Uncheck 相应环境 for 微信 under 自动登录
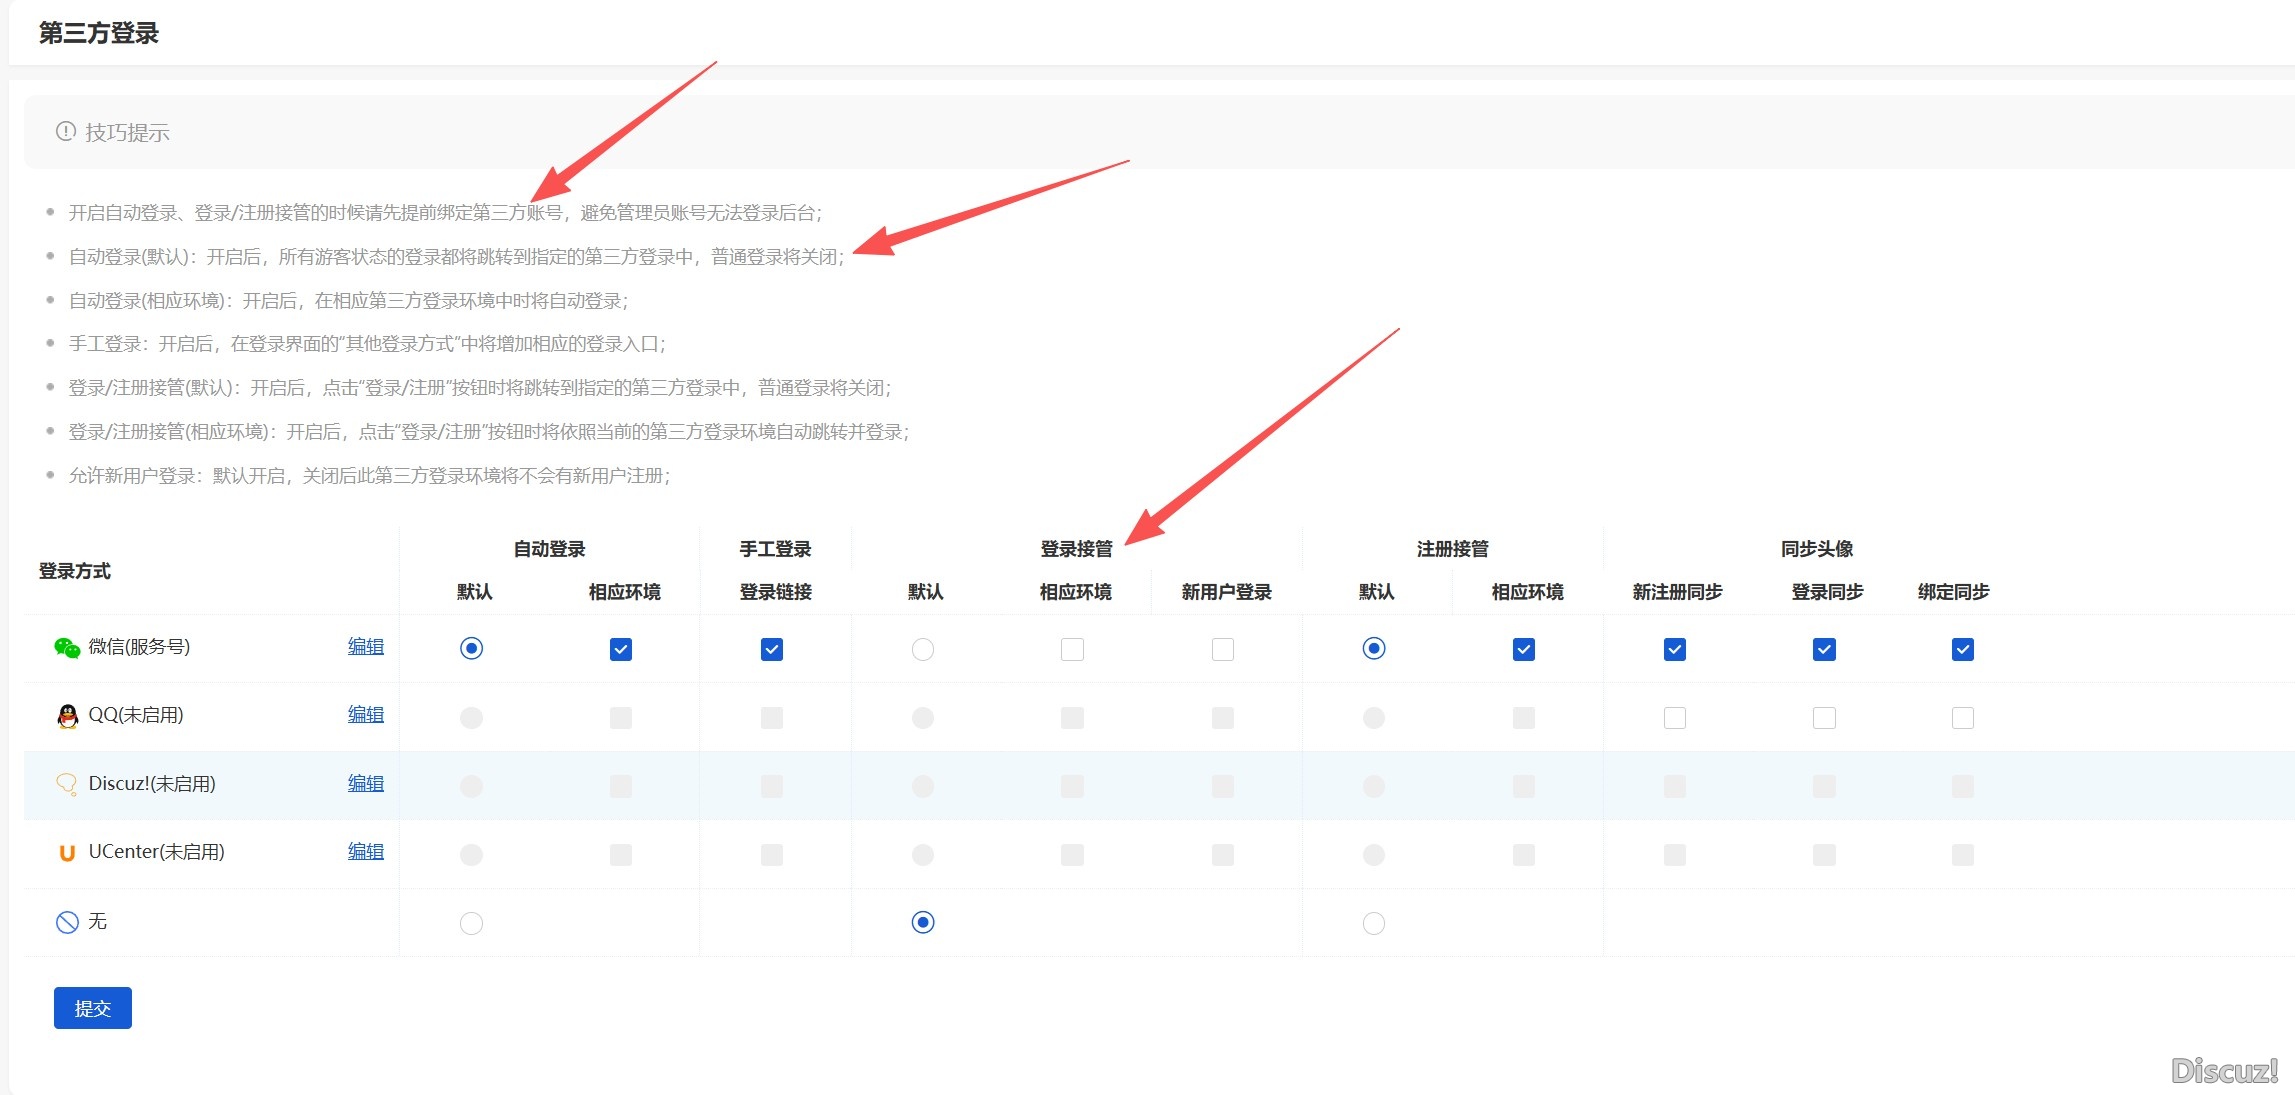Image resolution: width=2295 pixels, height=1095 pixels. [621, 648]
